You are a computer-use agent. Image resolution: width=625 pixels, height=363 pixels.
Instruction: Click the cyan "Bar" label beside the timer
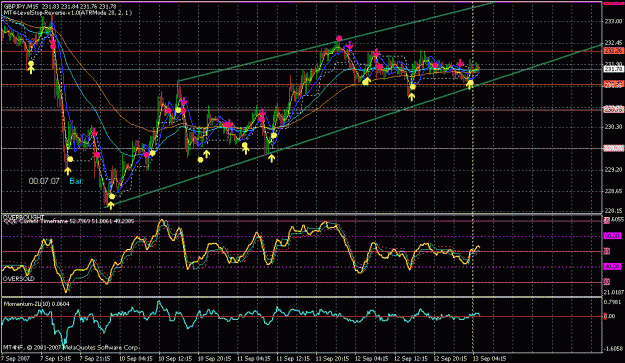coord(76,181)
